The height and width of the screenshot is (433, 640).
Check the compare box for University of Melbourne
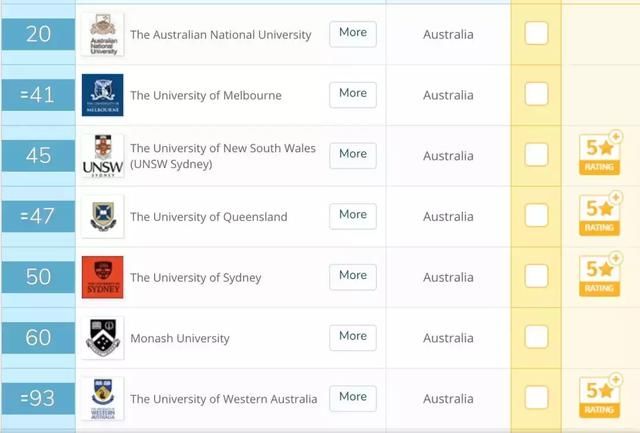(x=536, y=94)
